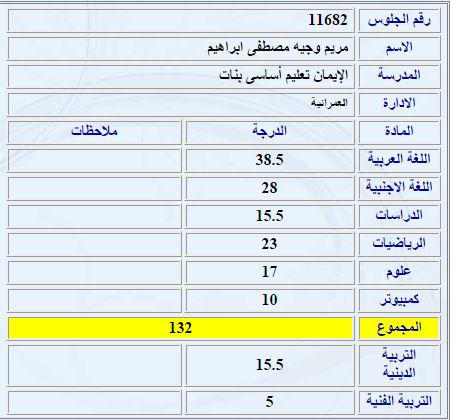This screenshot has width=450, height=420.
Task: Click the الرياضيات subject label
Action: point(399,244)
